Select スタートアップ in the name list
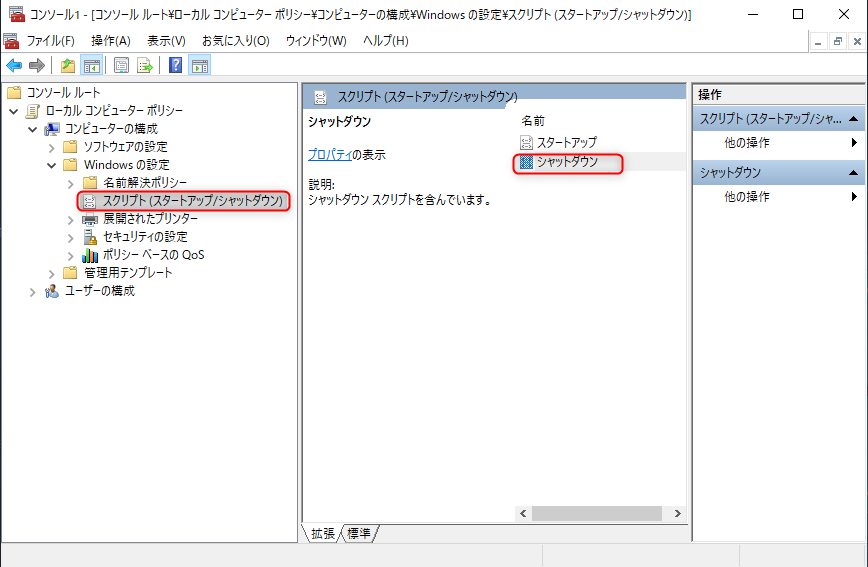868x567 pixels. [567, 143]
